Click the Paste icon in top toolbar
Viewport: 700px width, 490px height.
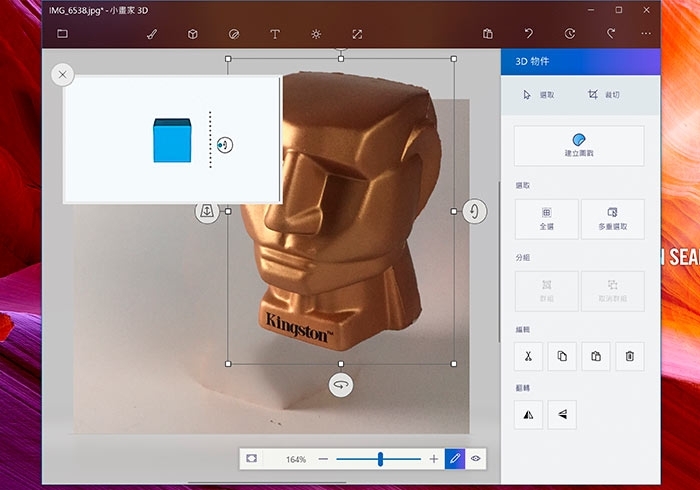pyautogui.click(x=488, y=34)
